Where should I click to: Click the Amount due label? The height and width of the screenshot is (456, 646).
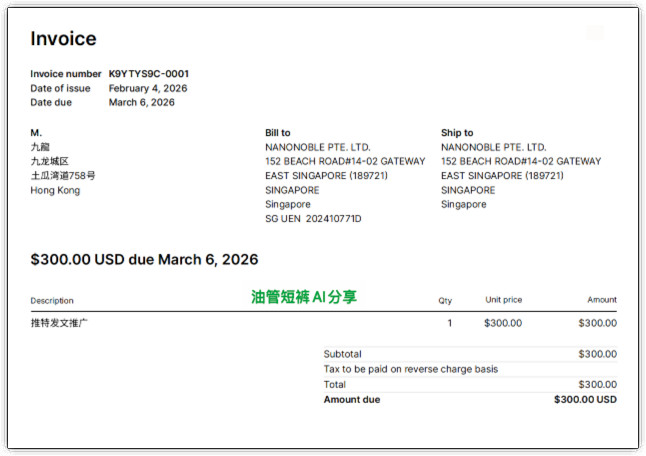coord(352,400)
